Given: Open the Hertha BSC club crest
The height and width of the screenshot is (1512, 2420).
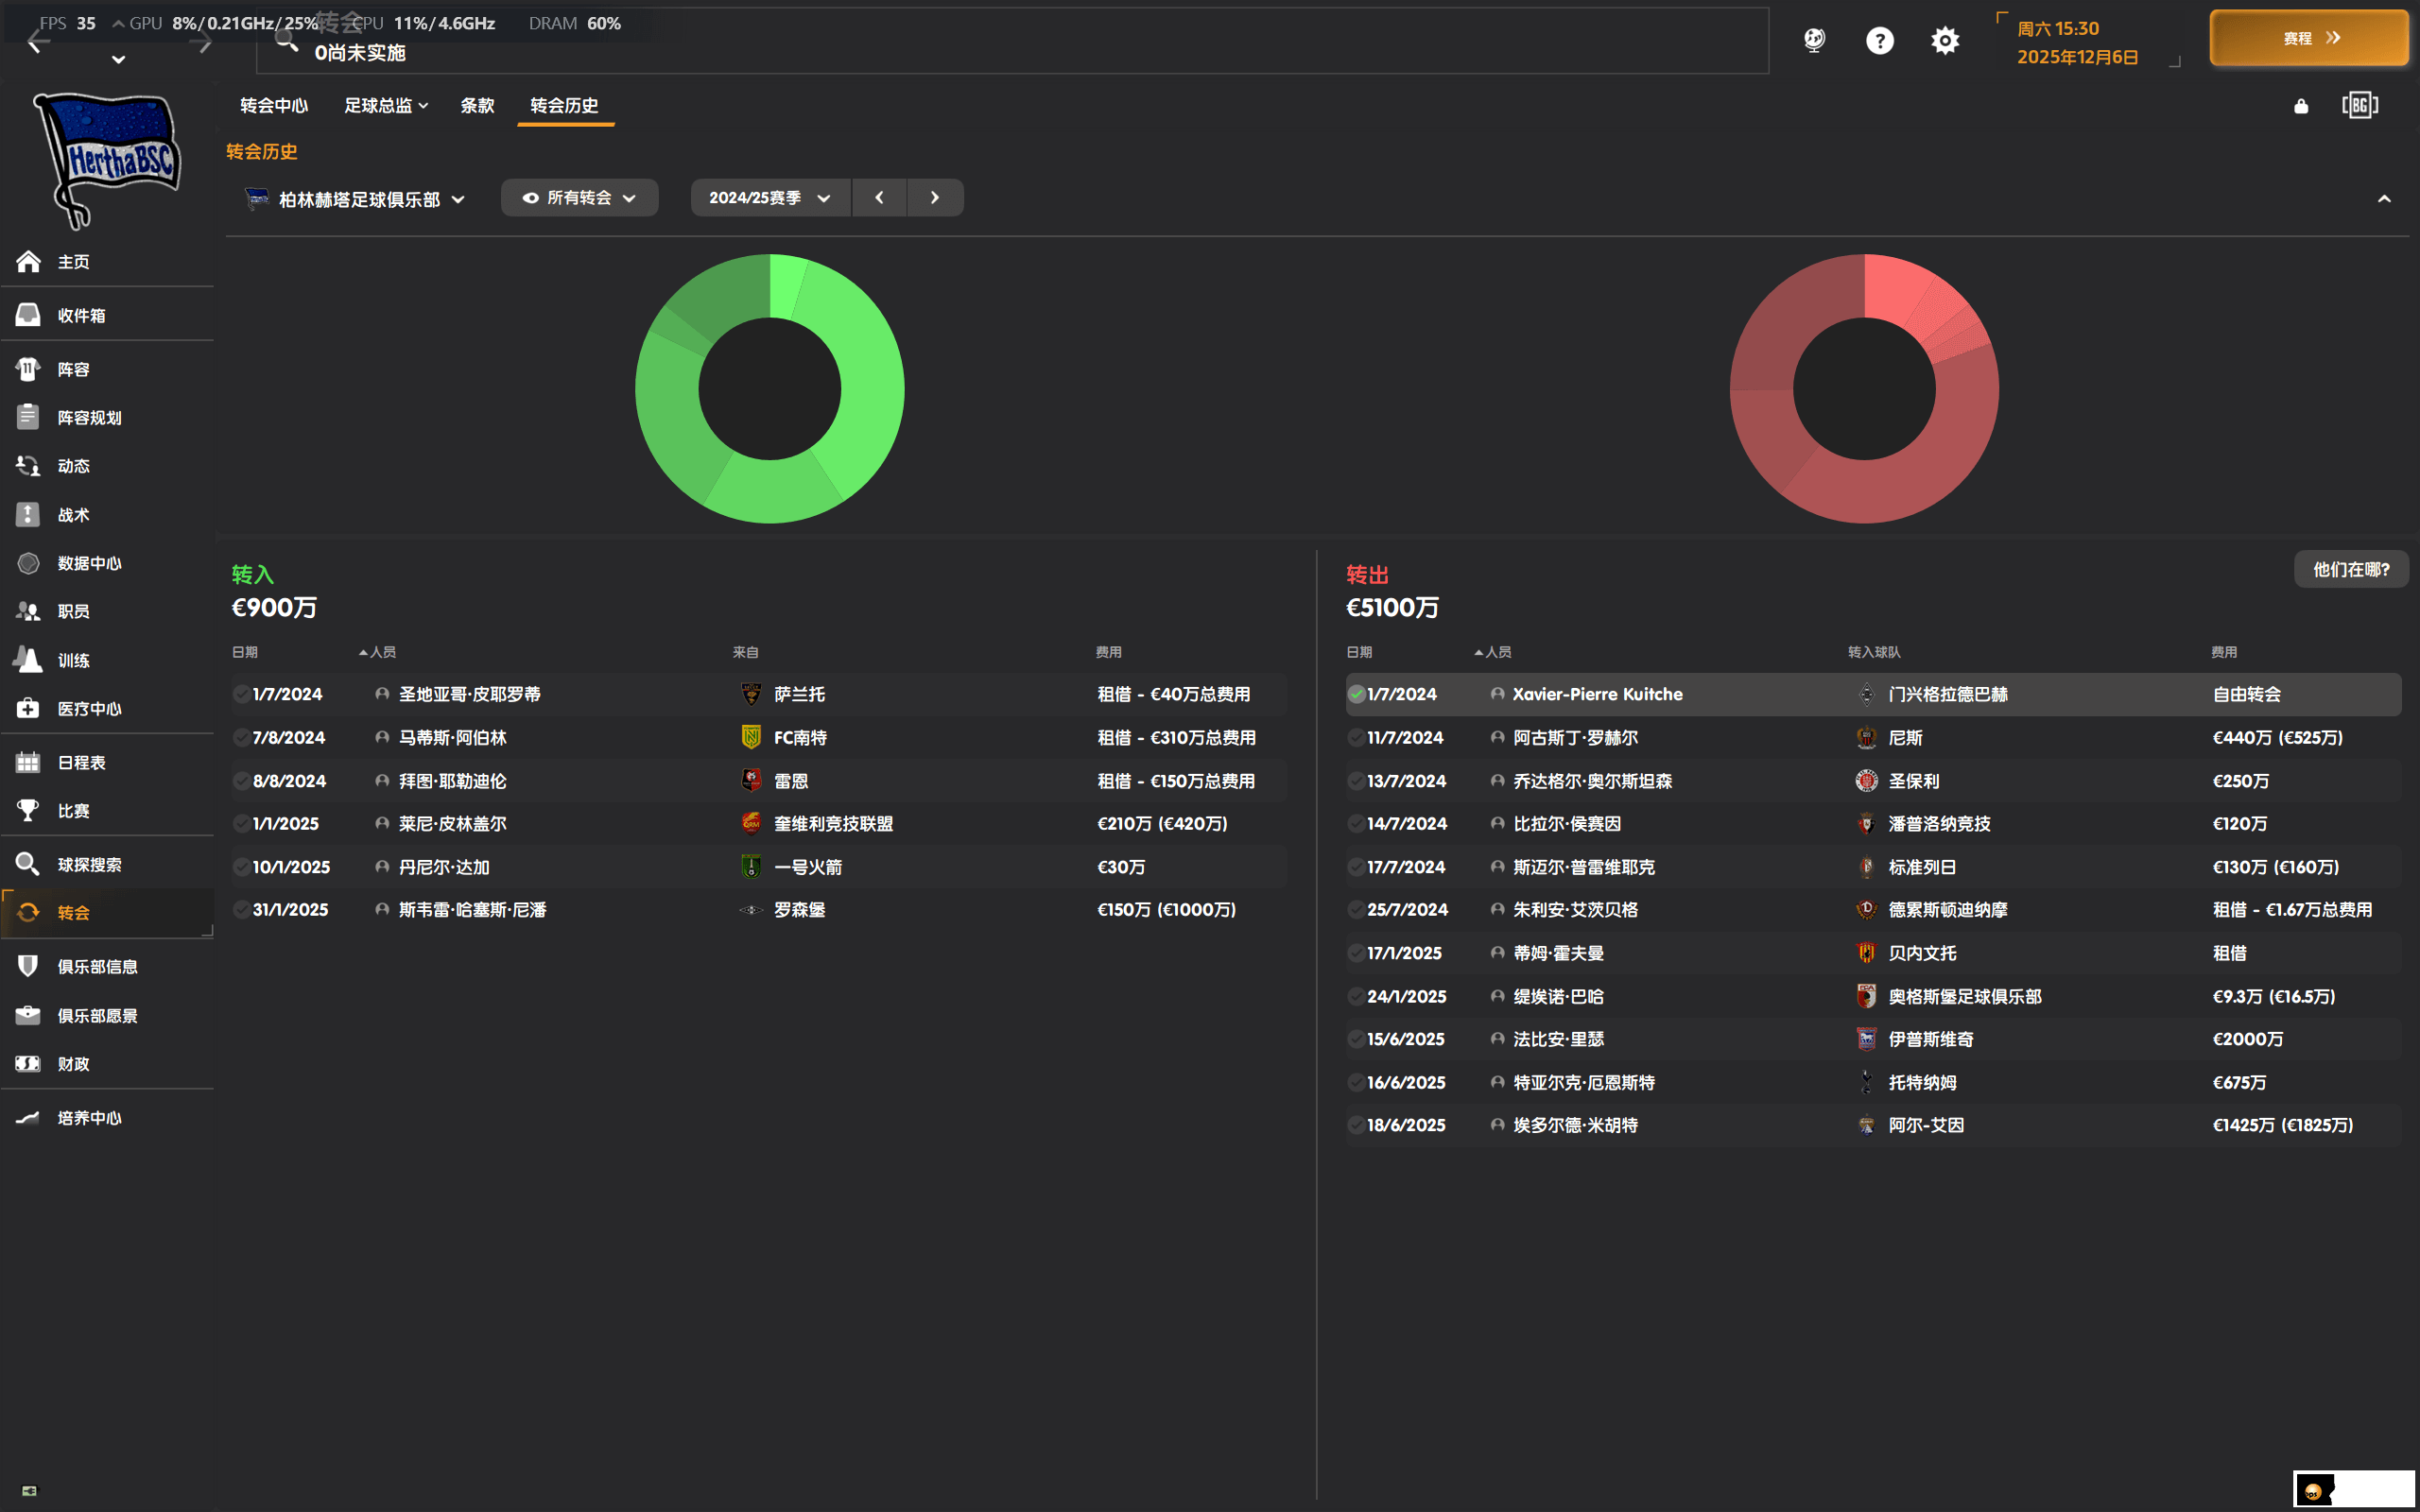Looking at the screenshot, I should tap(107, 160).
